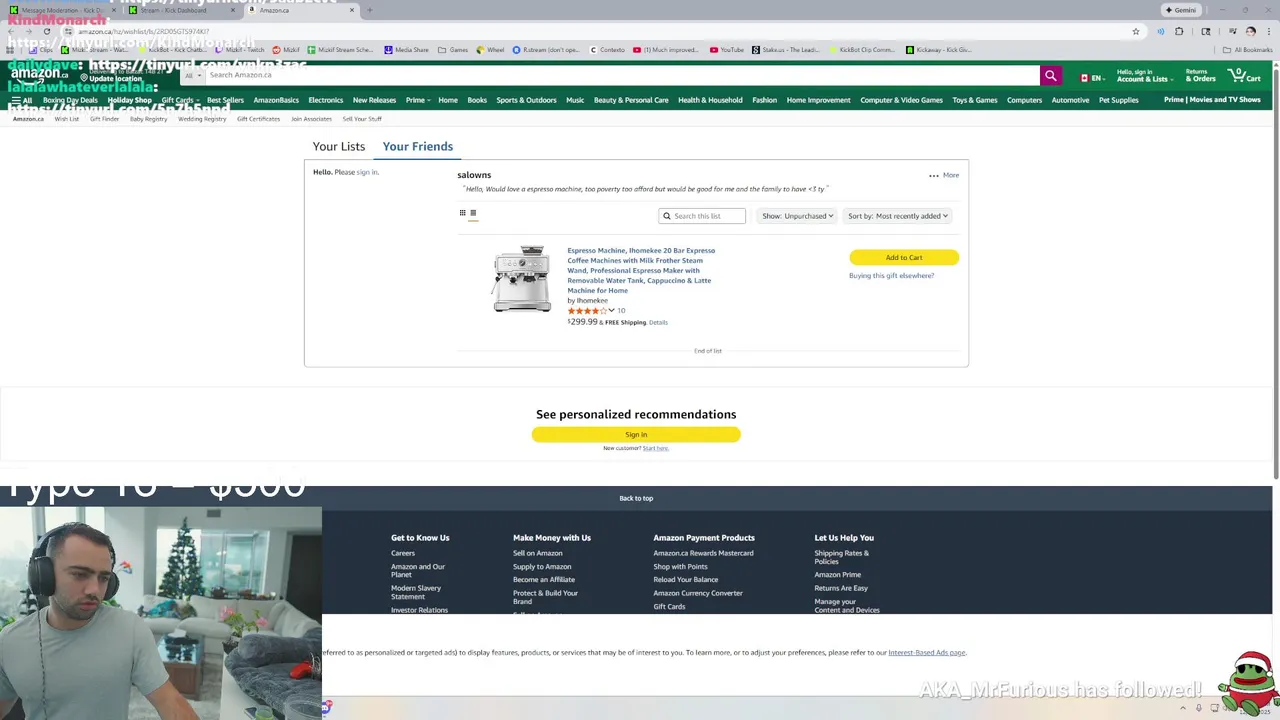Viewport: 1280px width, 720px height.
Task: Open Electronics in nav bar
Action: coord(325,100)
